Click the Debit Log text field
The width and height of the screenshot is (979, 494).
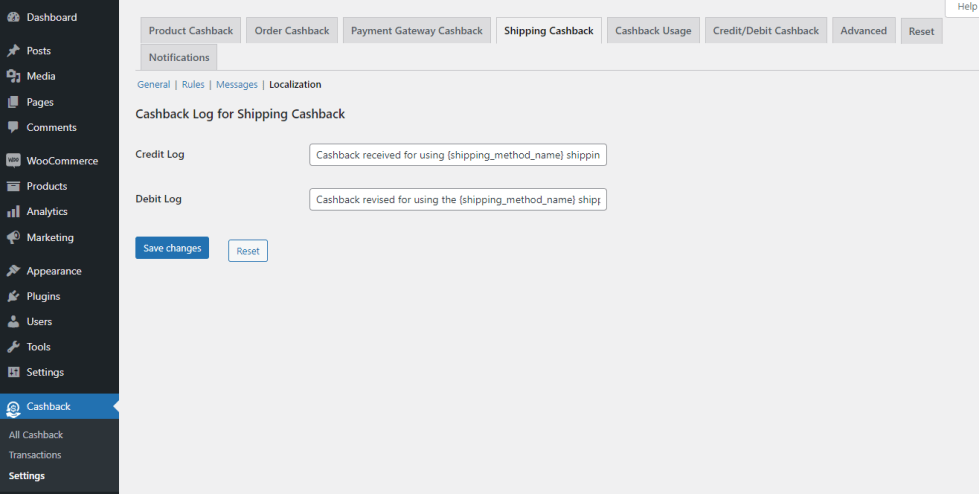click(x=458, y=199)
